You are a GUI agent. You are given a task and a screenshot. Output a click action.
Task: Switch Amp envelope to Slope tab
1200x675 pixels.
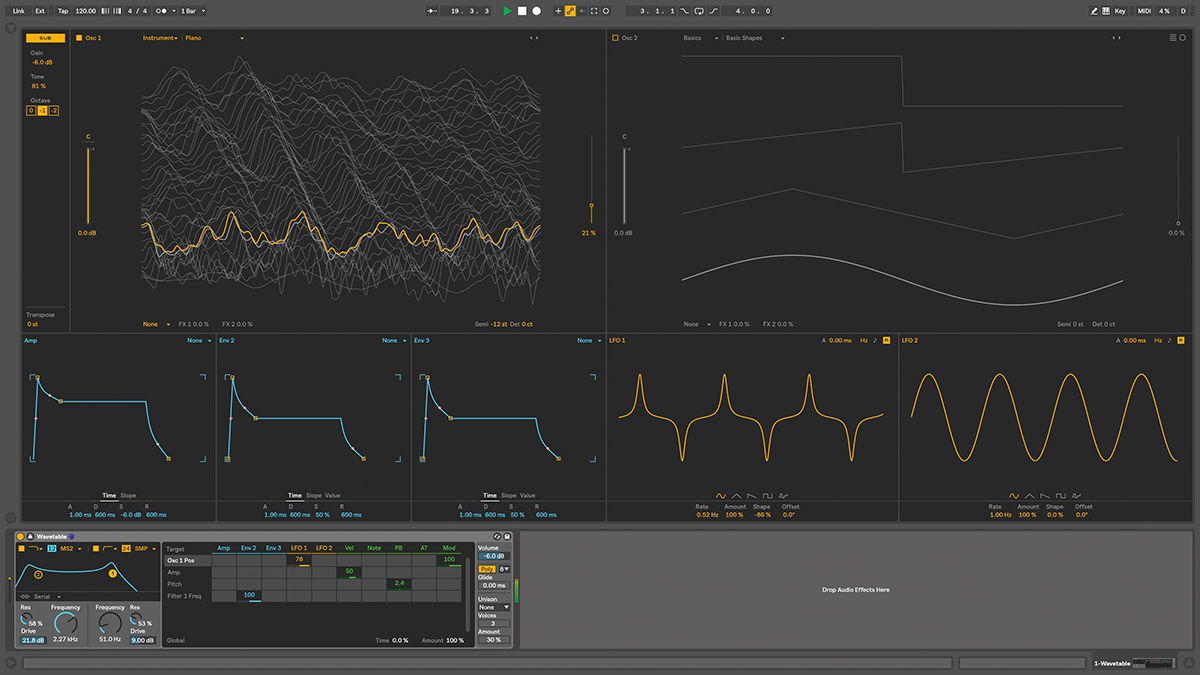pyautogui.click(x=128, y=495)
